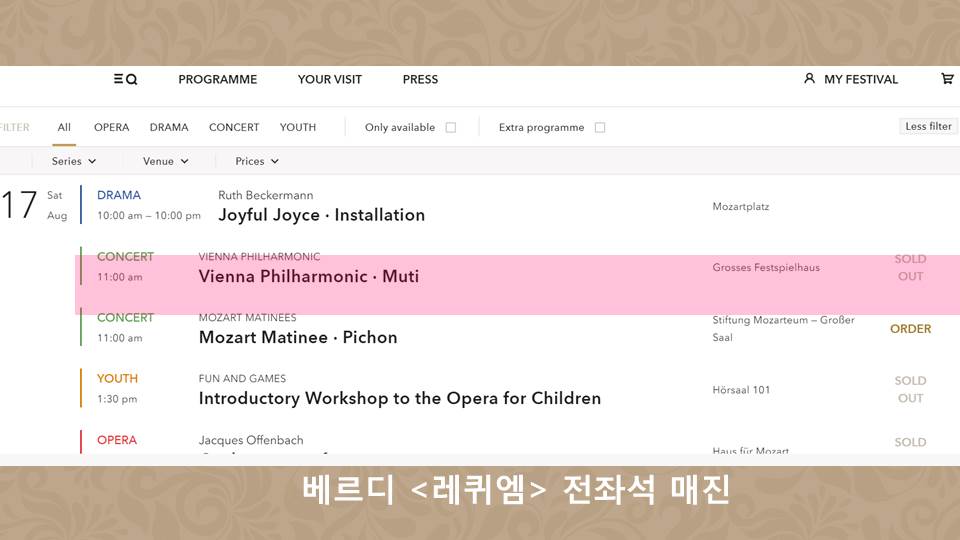Filter events by OPERA
Viewport: 960px width, 540px height.
pos(111,127)
